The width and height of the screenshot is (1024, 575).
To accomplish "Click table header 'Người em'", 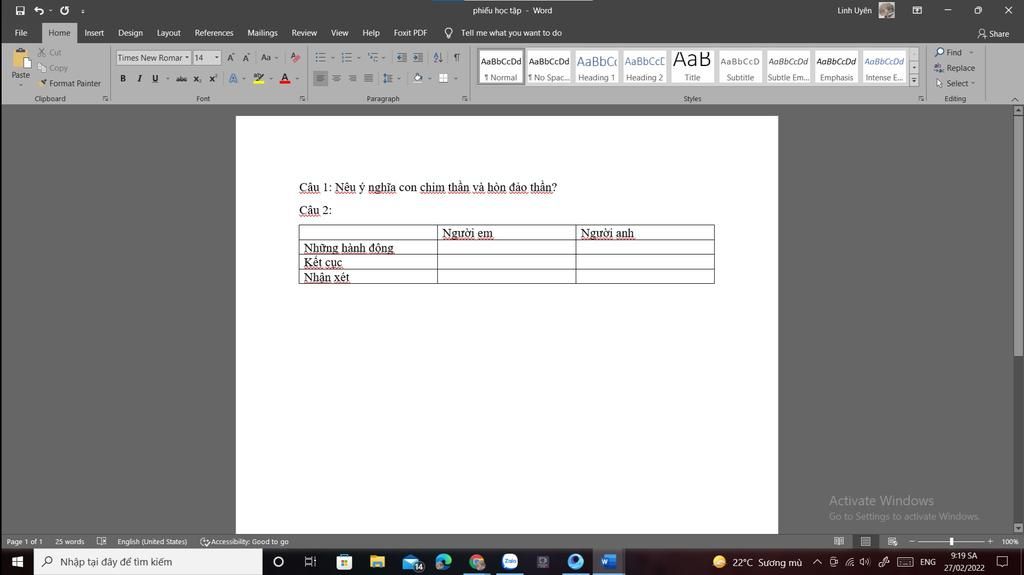I will (x=507, y=233).
